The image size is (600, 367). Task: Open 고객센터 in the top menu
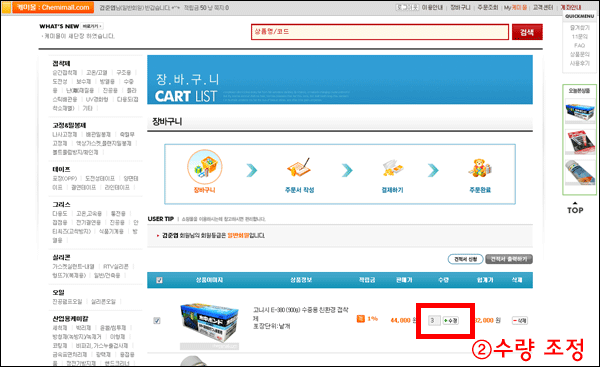(x=543, y=7)
